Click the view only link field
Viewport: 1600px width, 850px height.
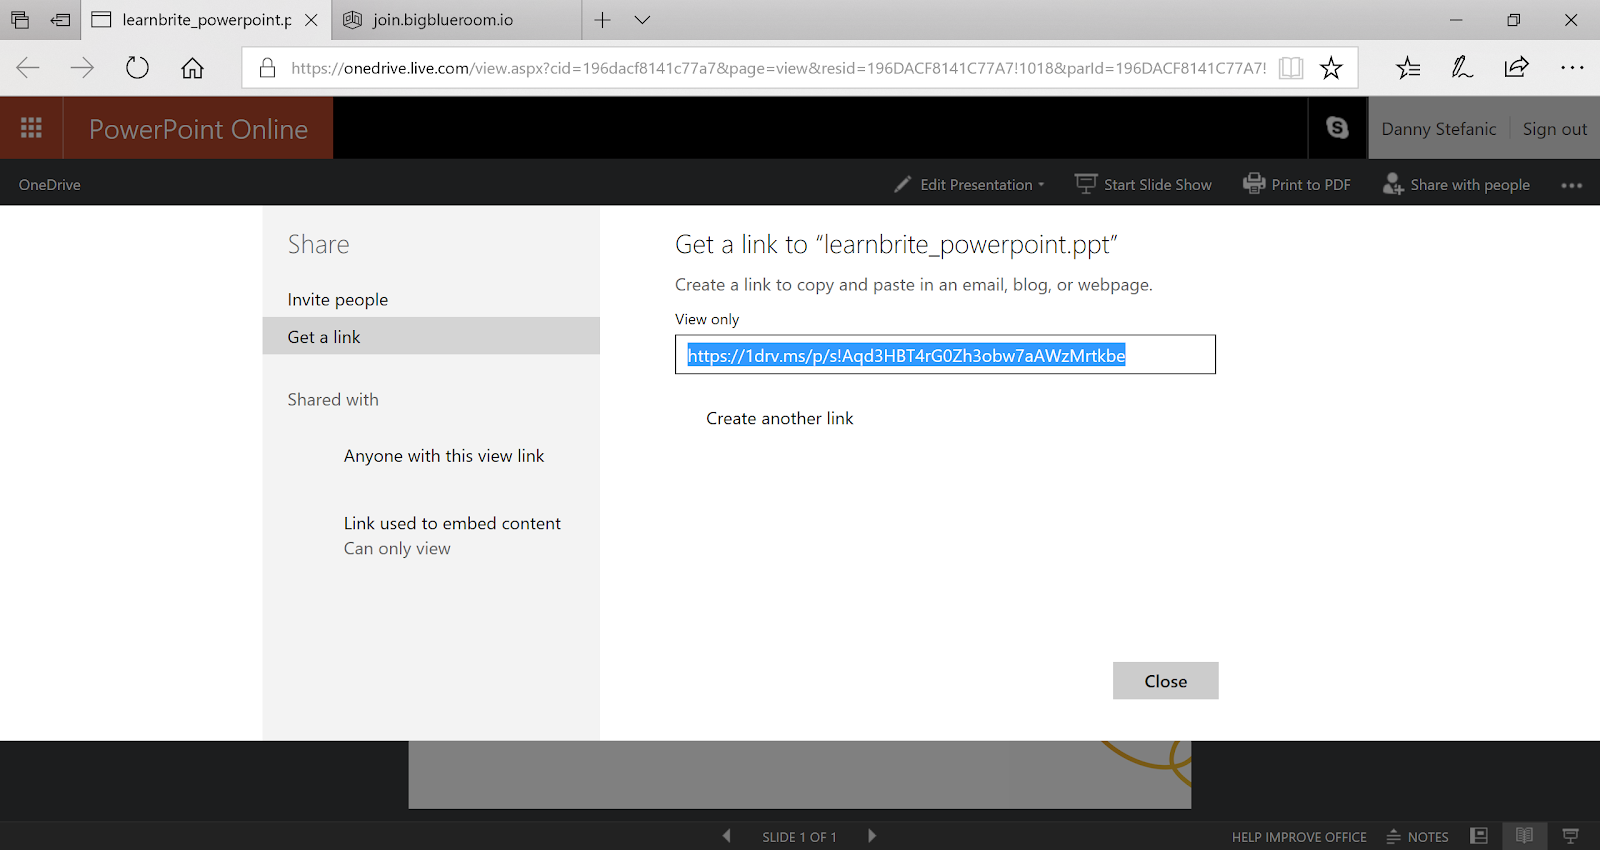[945, 355]
